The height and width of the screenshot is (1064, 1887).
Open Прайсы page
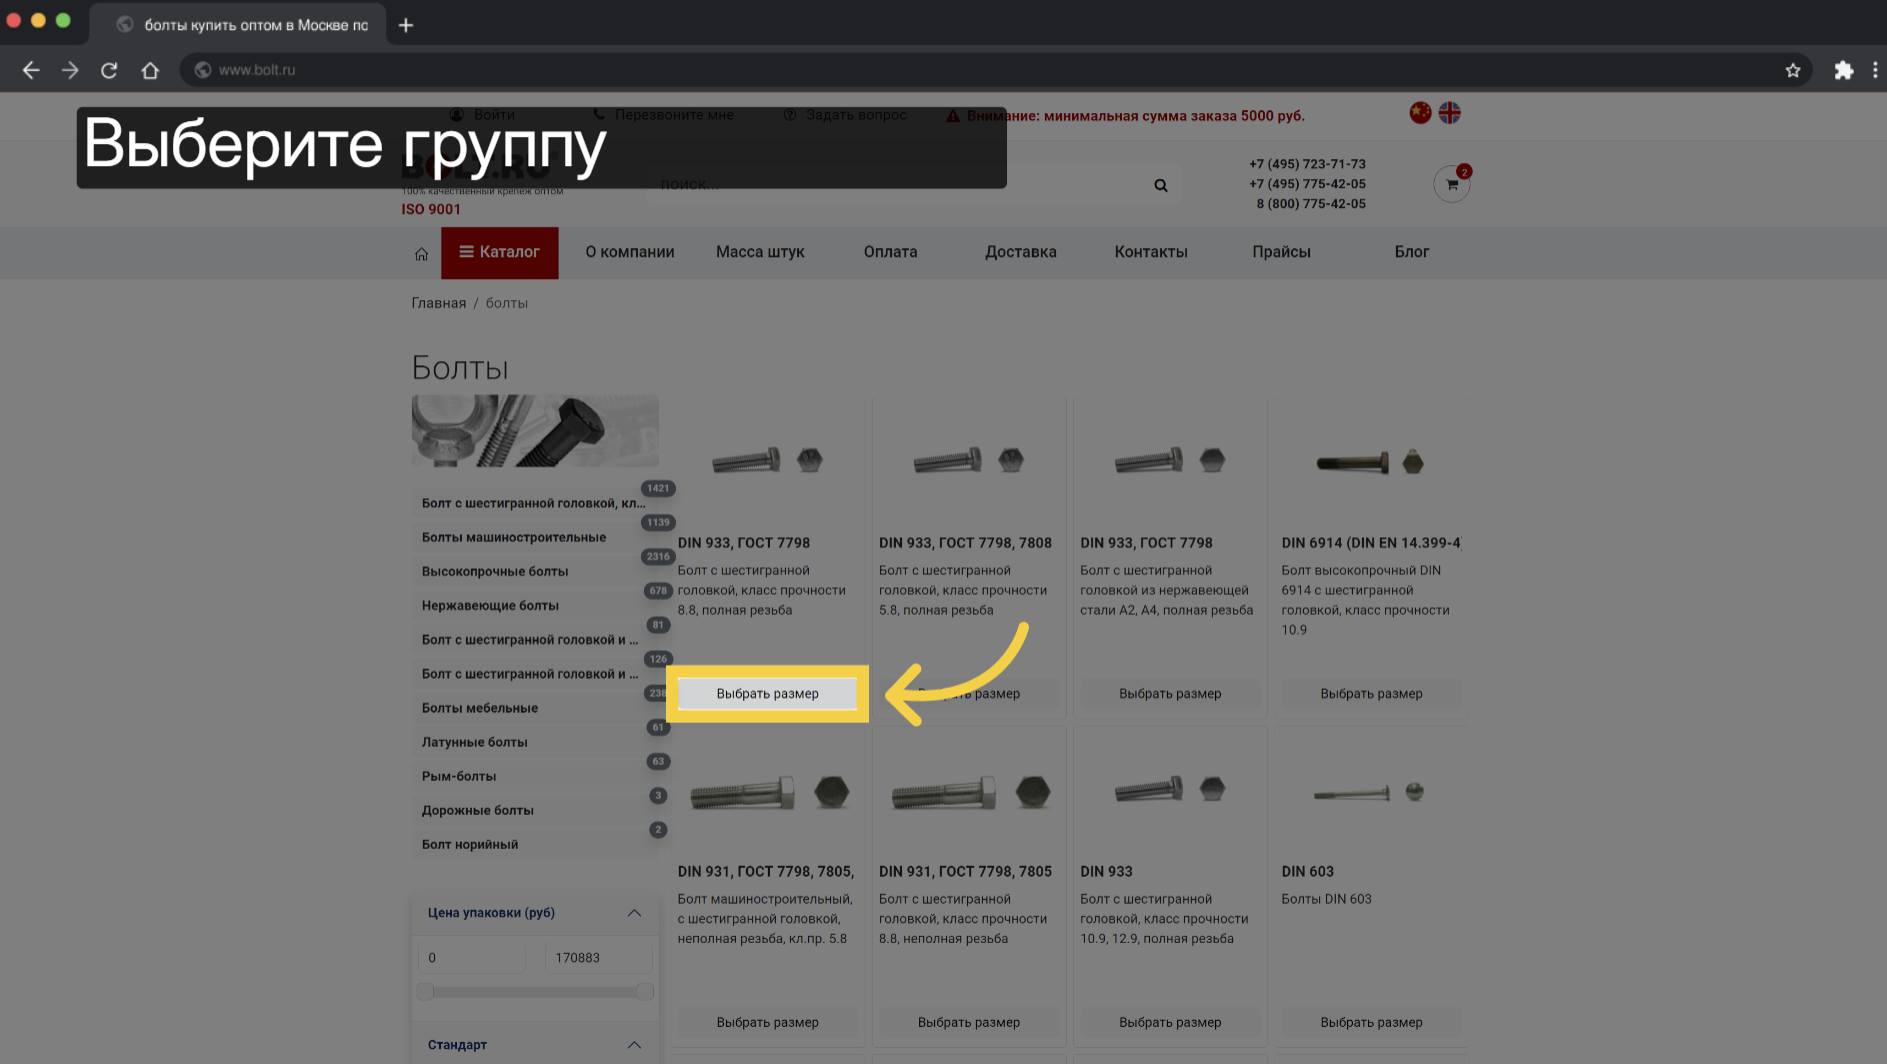coord(1281,252)
